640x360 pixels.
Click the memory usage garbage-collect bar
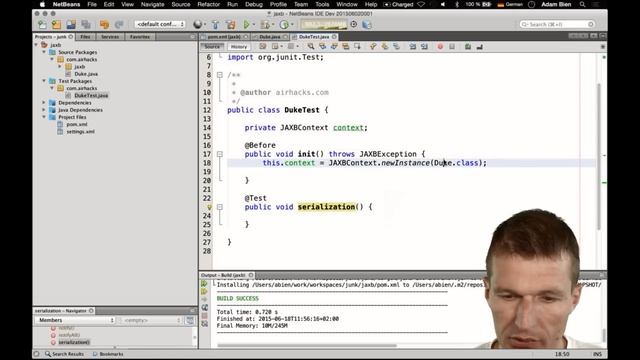324,24
